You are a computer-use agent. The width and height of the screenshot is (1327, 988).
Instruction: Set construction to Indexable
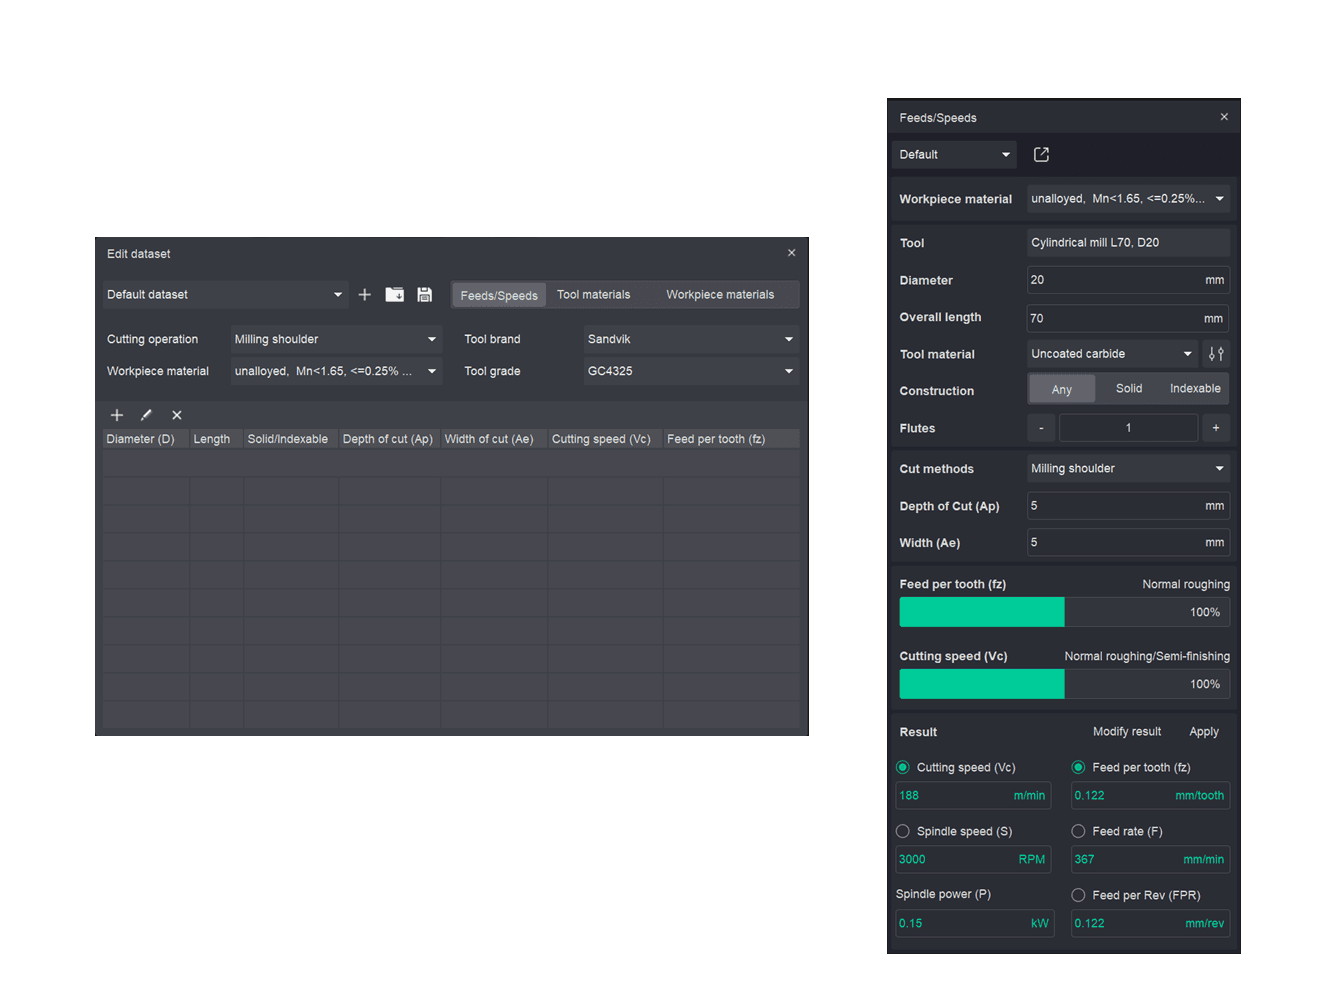coord(1195,389)
